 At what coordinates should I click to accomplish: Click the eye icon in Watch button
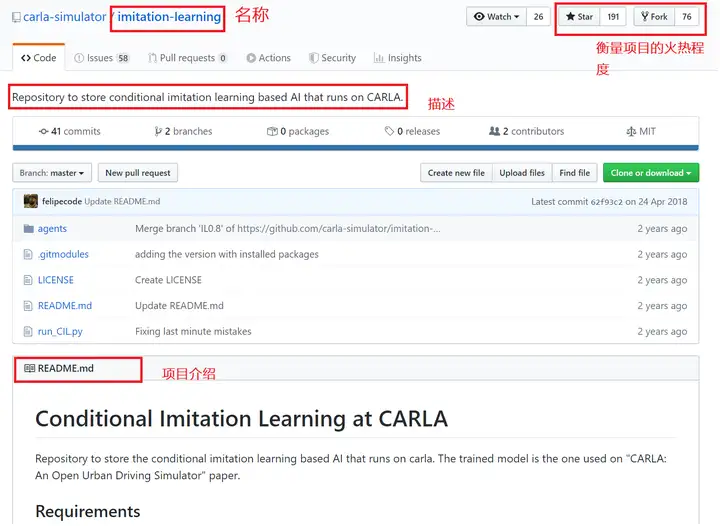point(479,17)
